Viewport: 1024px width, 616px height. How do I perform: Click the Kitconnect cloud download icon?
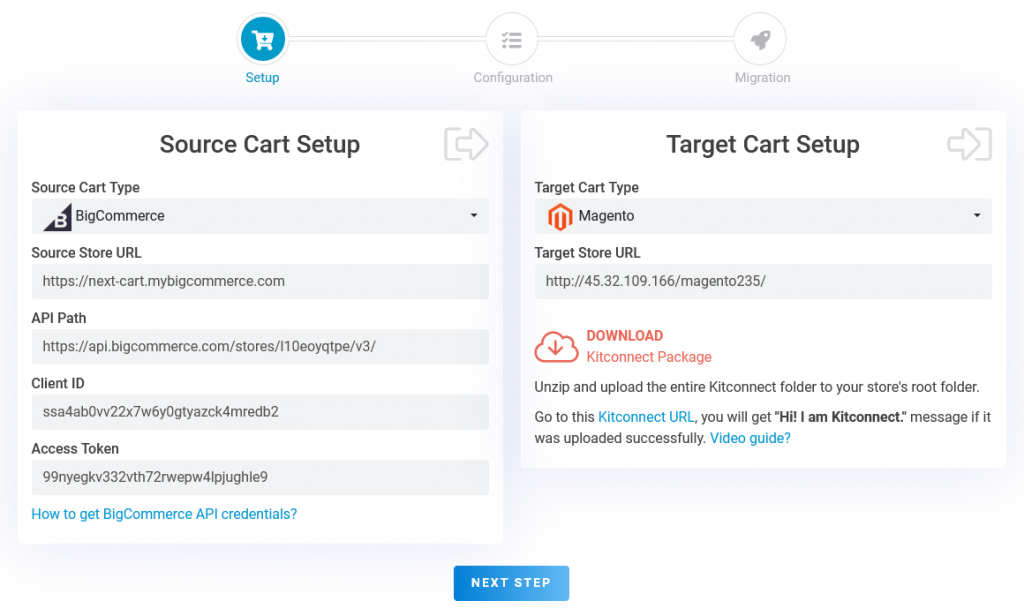tap(556, 346)
